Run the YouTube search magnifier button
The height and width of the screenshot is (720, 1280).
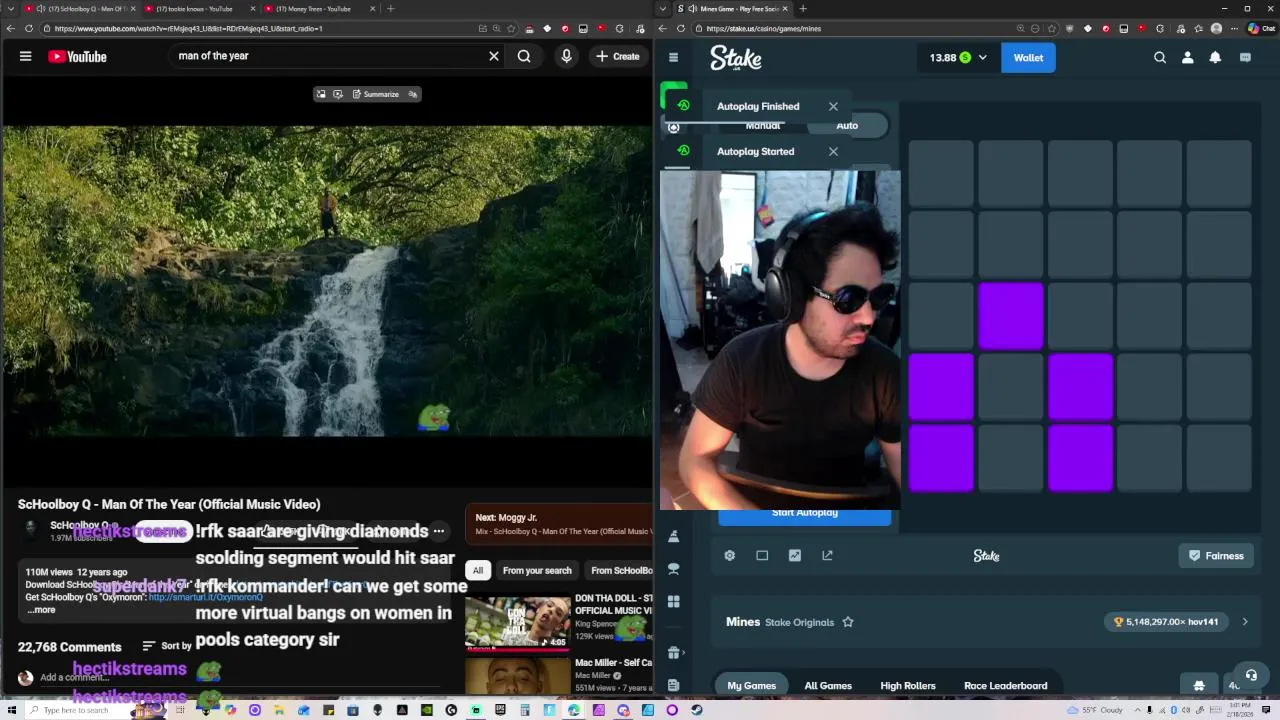524,56
